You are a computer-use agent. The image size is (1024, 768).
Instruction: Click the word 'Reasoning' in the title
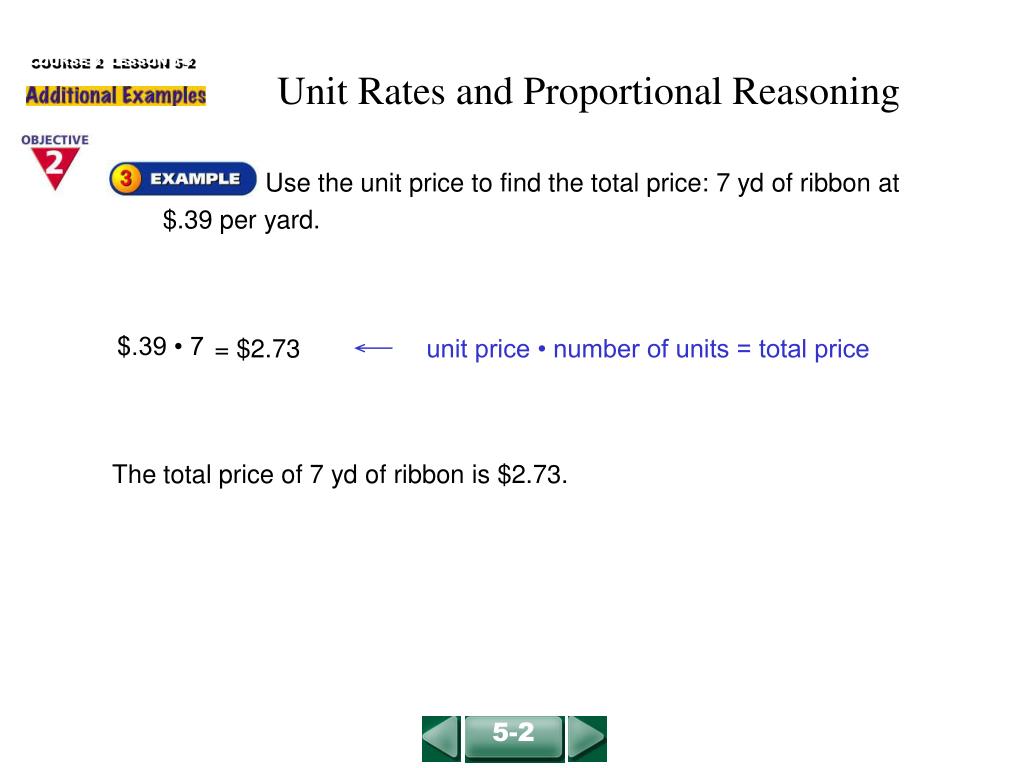(x=816, y=92)
